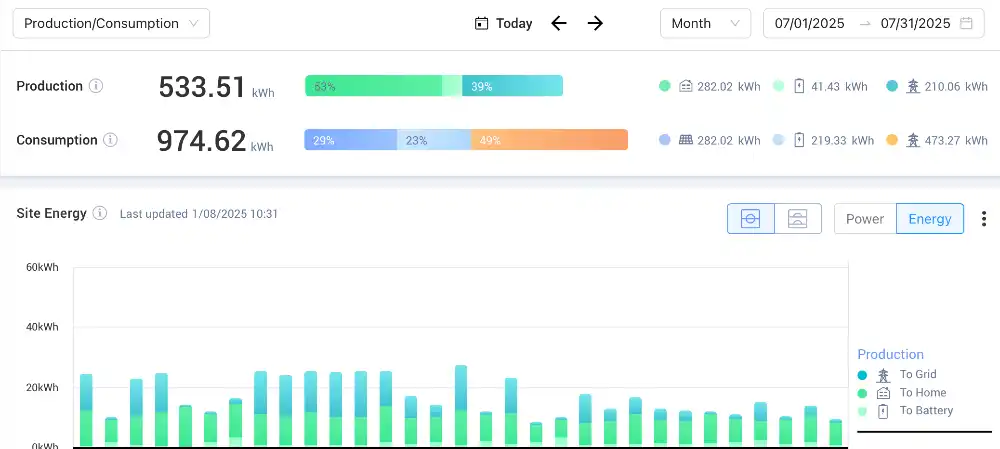Click info icon next to Production
Viewport: 1000px width, 449px height.
click(x=96, y=86)
